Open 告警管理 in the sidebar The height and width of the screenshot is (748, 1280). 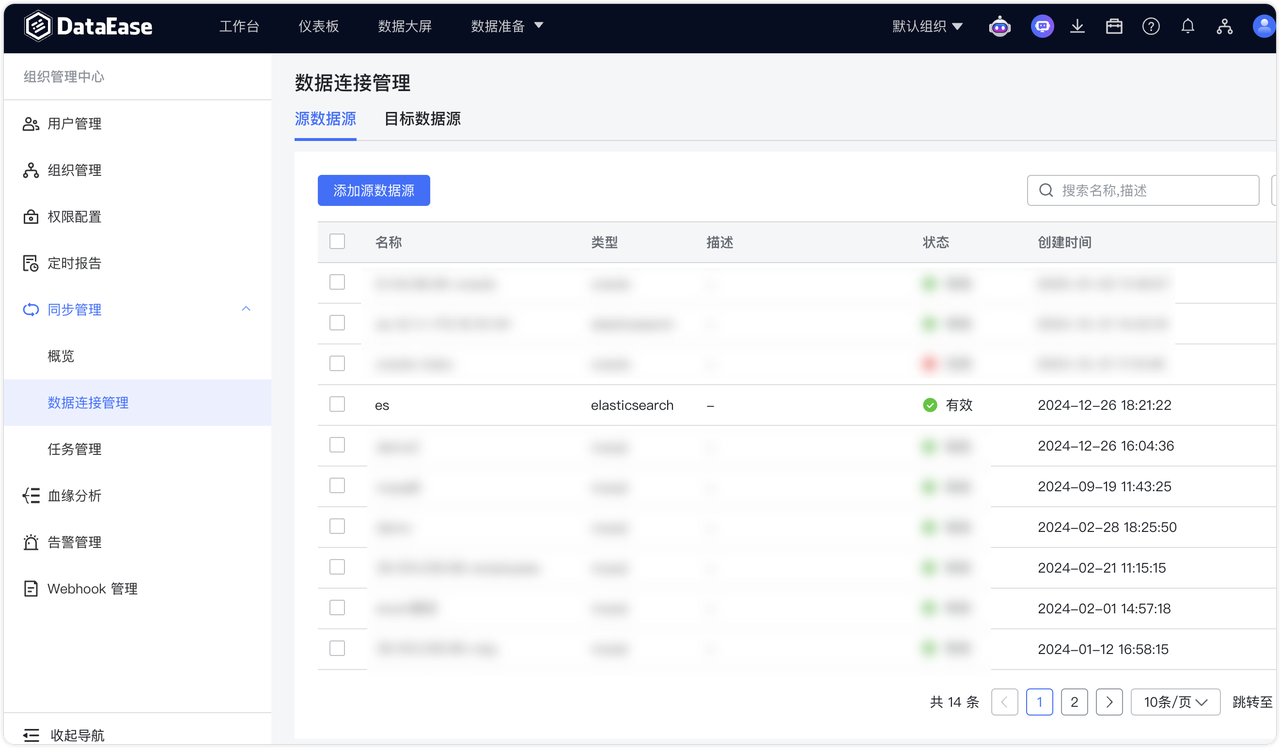[x=76, y=541]
